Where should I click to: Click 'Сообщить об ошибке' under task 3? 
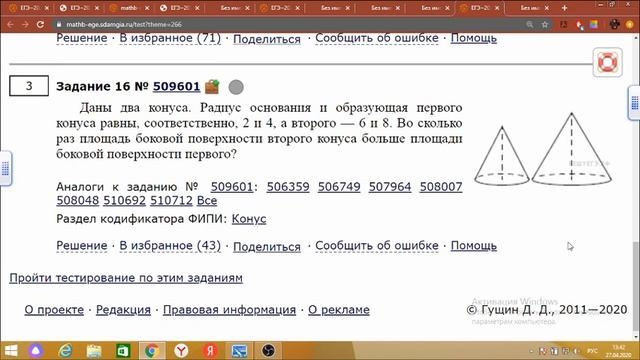coord(377,246)
